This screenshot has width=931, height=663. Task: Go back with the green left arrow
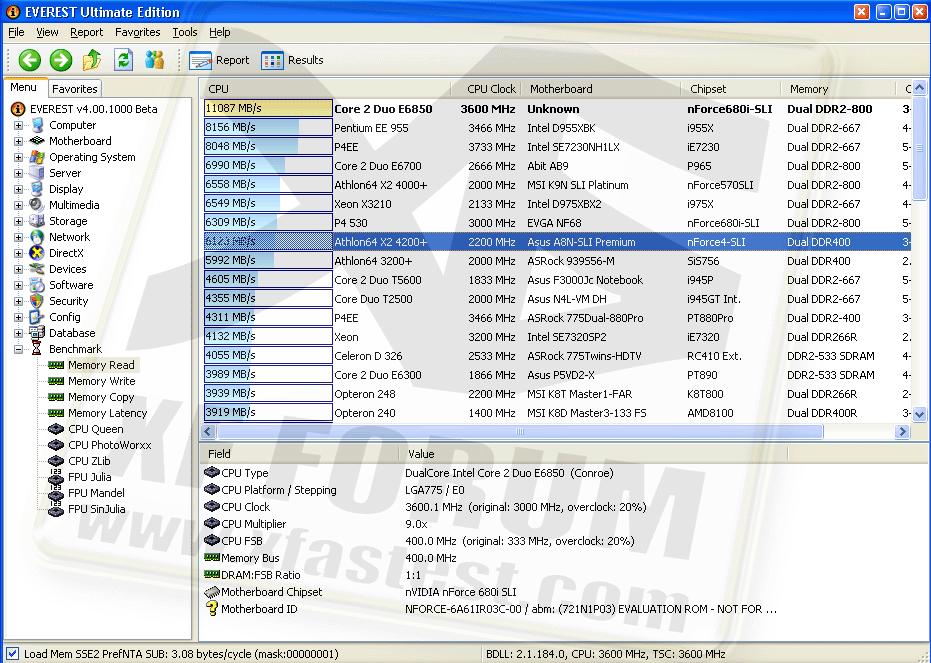pyautogui.click(x=30, y=60)
